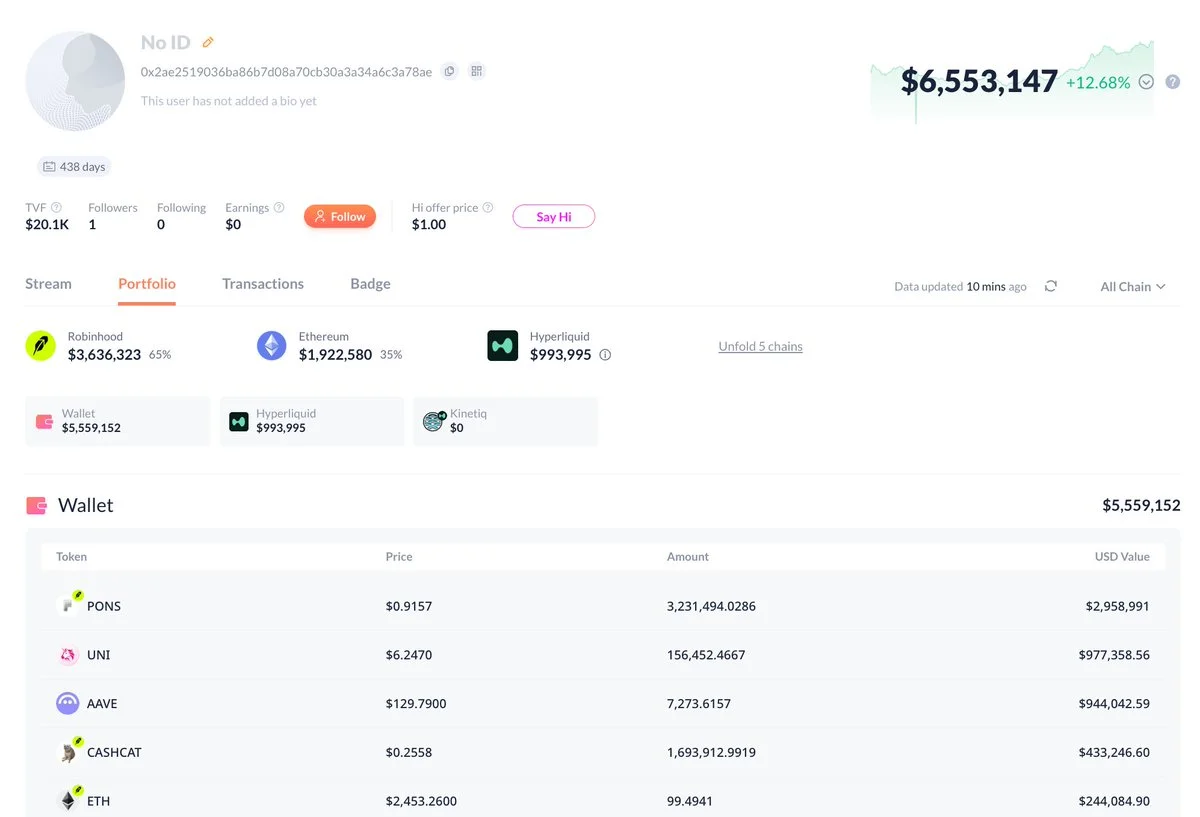Screen dimensions: 1200x817
Task: Open the All Chain dropdown
Action: coord(1133,286)
